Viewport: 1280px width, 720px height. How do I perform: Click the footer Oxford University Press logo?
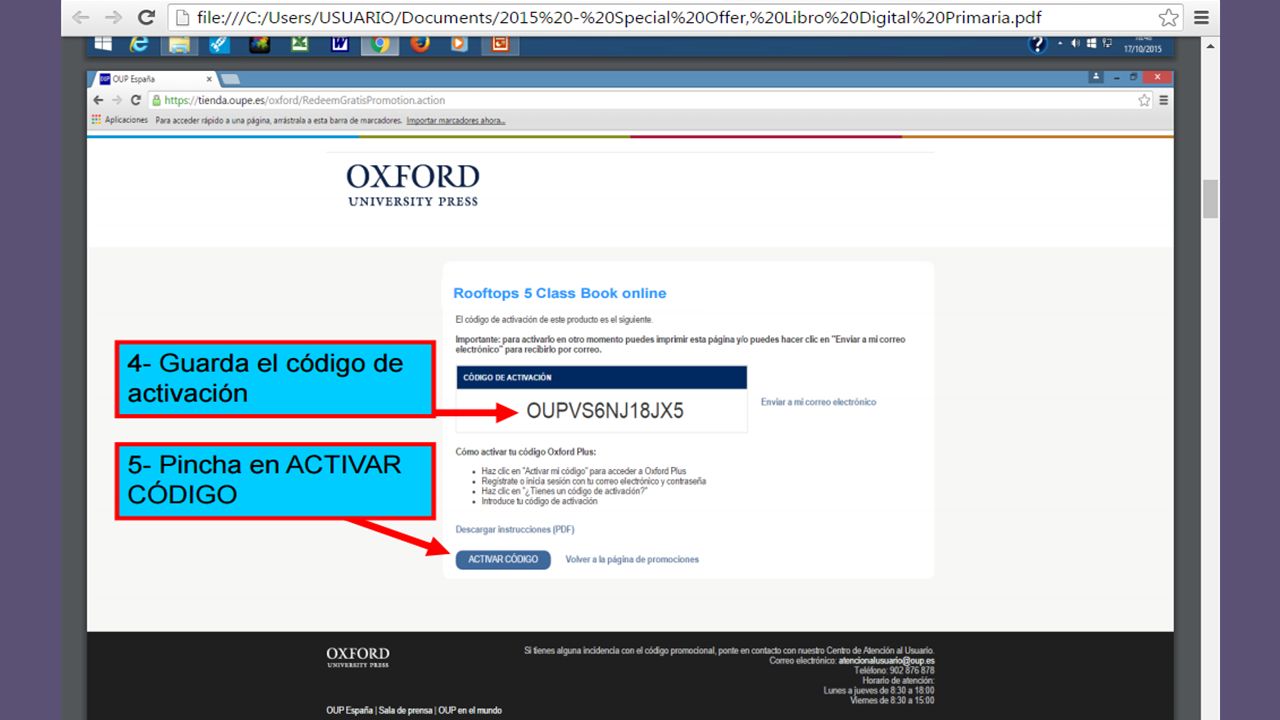358,657
